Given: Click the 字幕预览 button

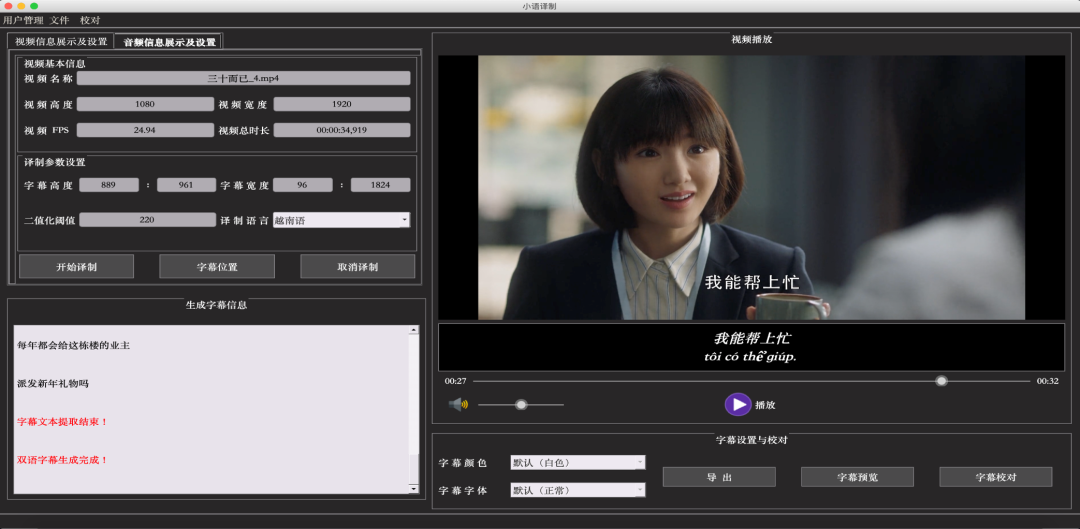Looking at the screenshot, I should pyautogui.click(x=858, y=477).
